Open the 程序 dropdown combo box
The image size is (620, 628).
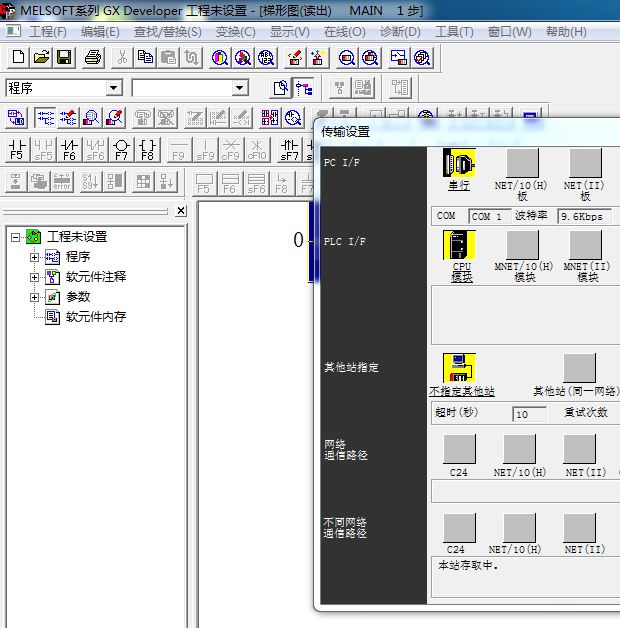click(x=113, y=88)
